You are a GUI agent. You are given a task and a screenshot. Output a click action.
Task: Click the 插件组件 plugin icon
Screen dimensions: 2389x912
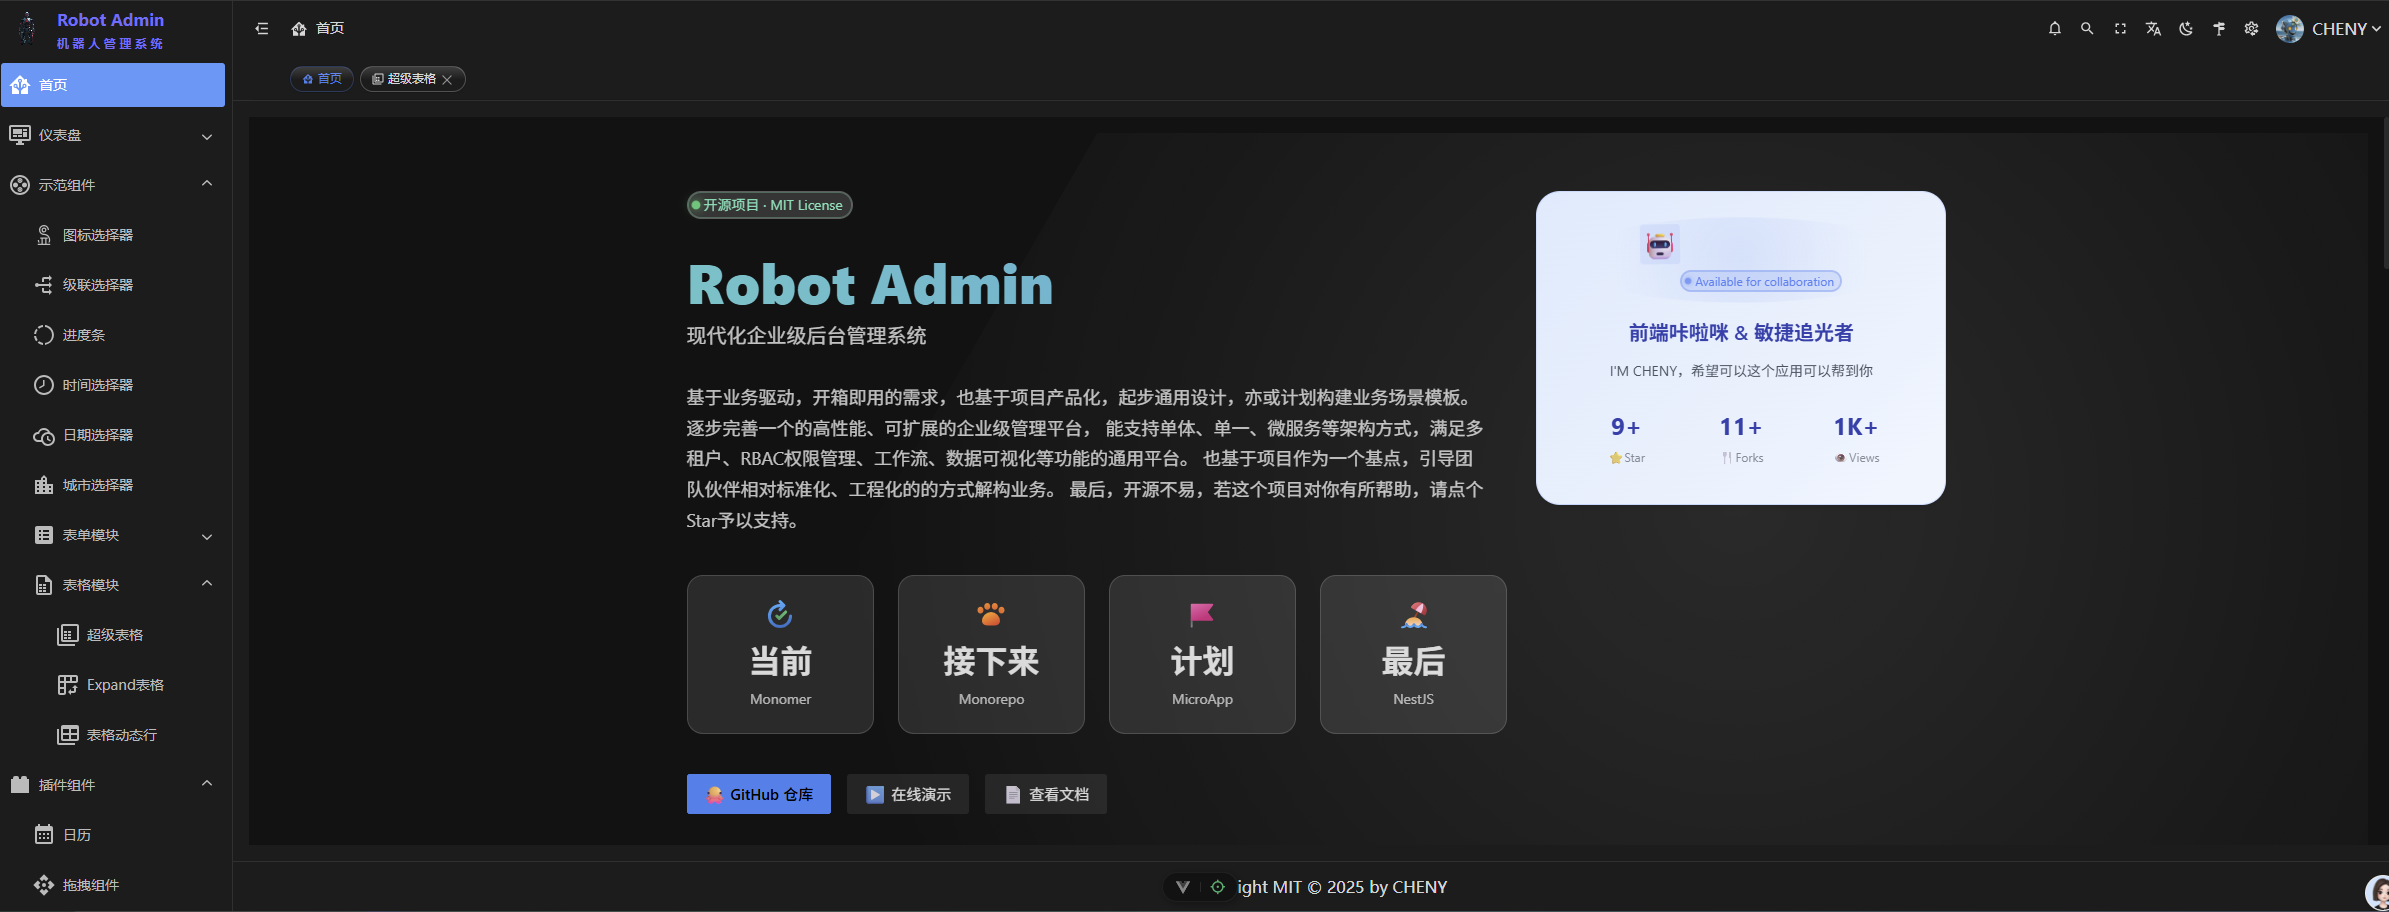pyautogui.click(x=20, y=785)
